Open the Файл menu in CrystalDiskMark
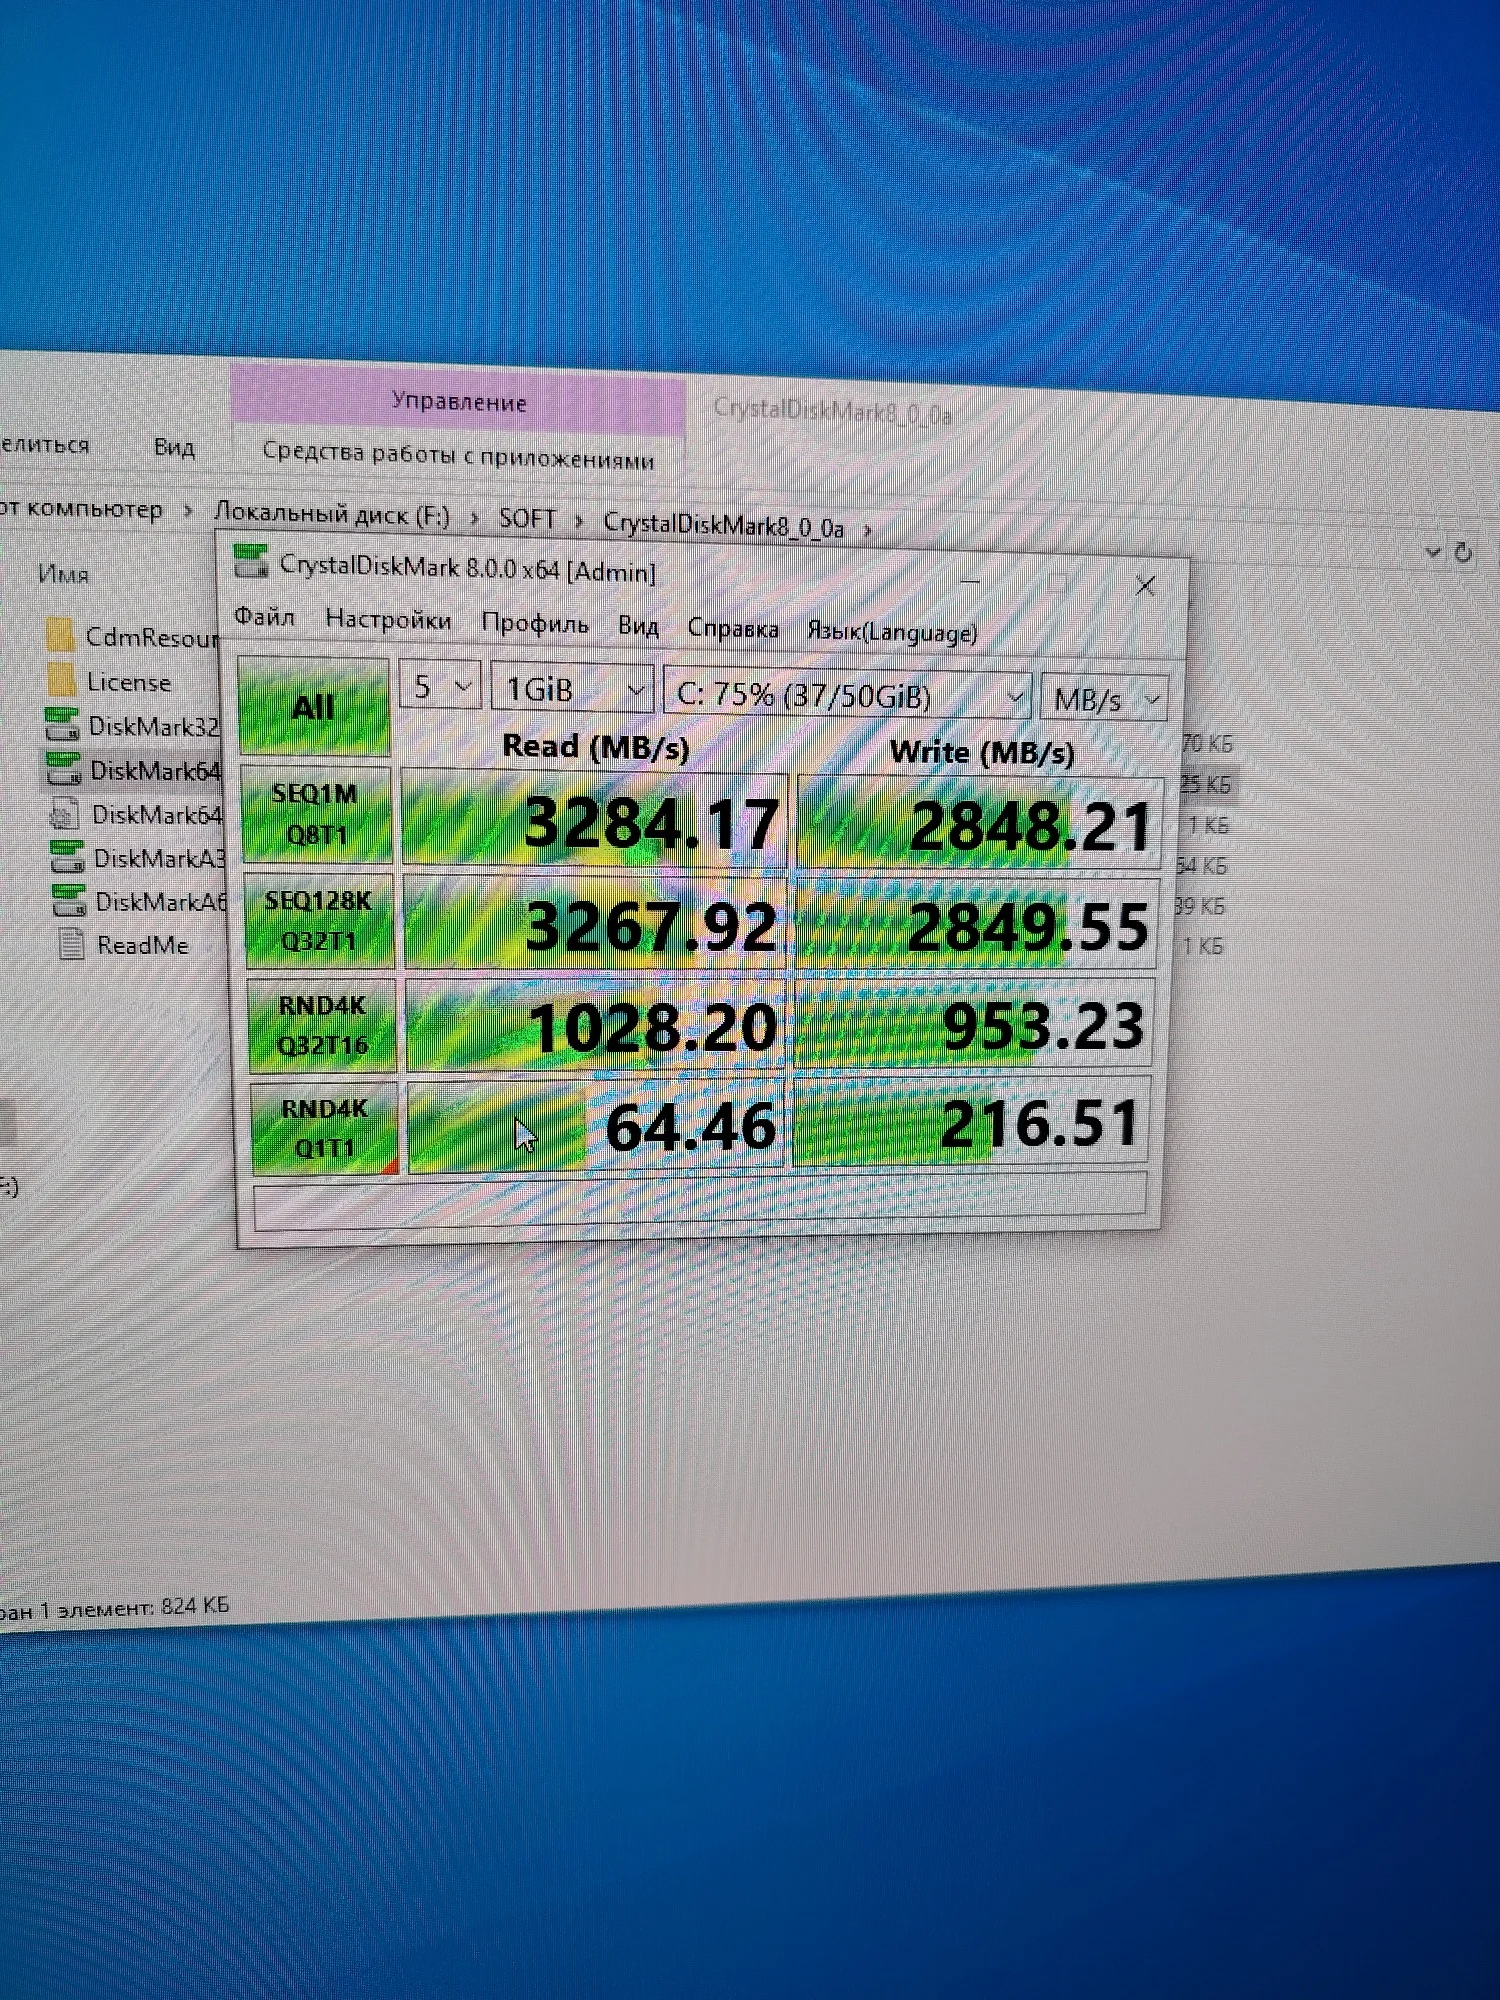The image size is (1500, 2000). [264, 617]
